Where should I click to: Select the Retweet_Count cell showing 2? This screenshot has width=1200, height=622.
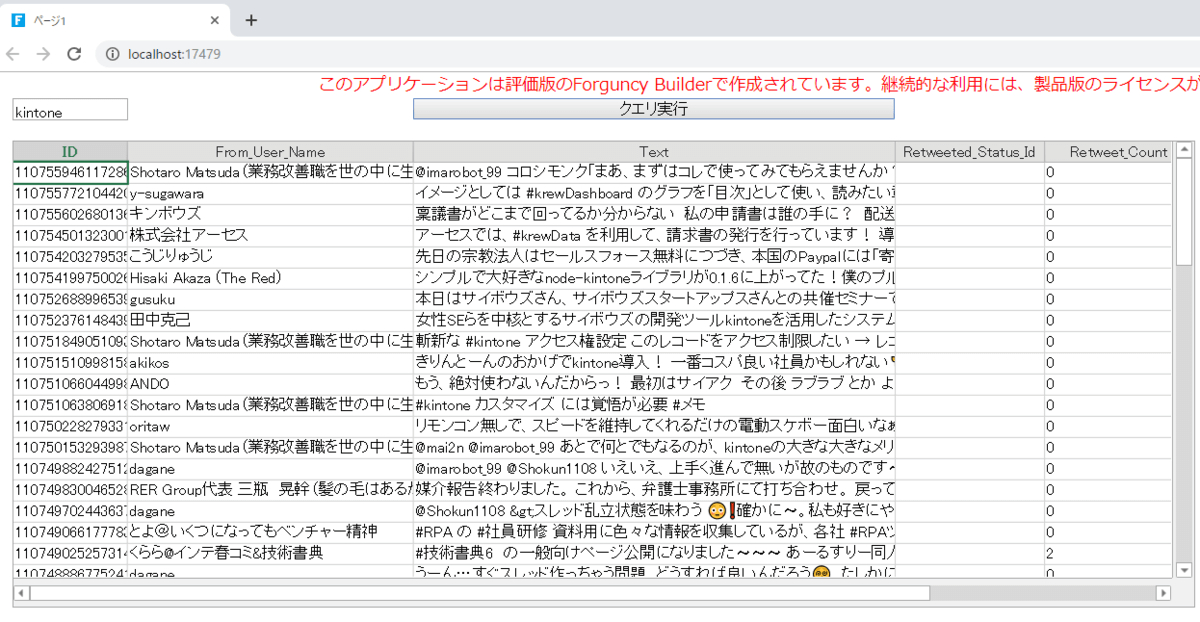click(1108, 553)
